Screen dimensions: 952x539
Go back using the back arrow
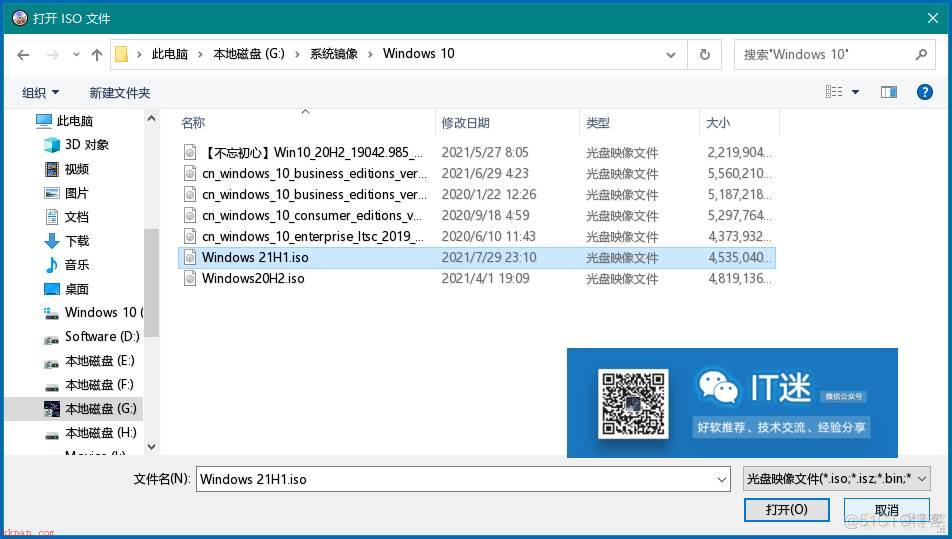point(23,55)
